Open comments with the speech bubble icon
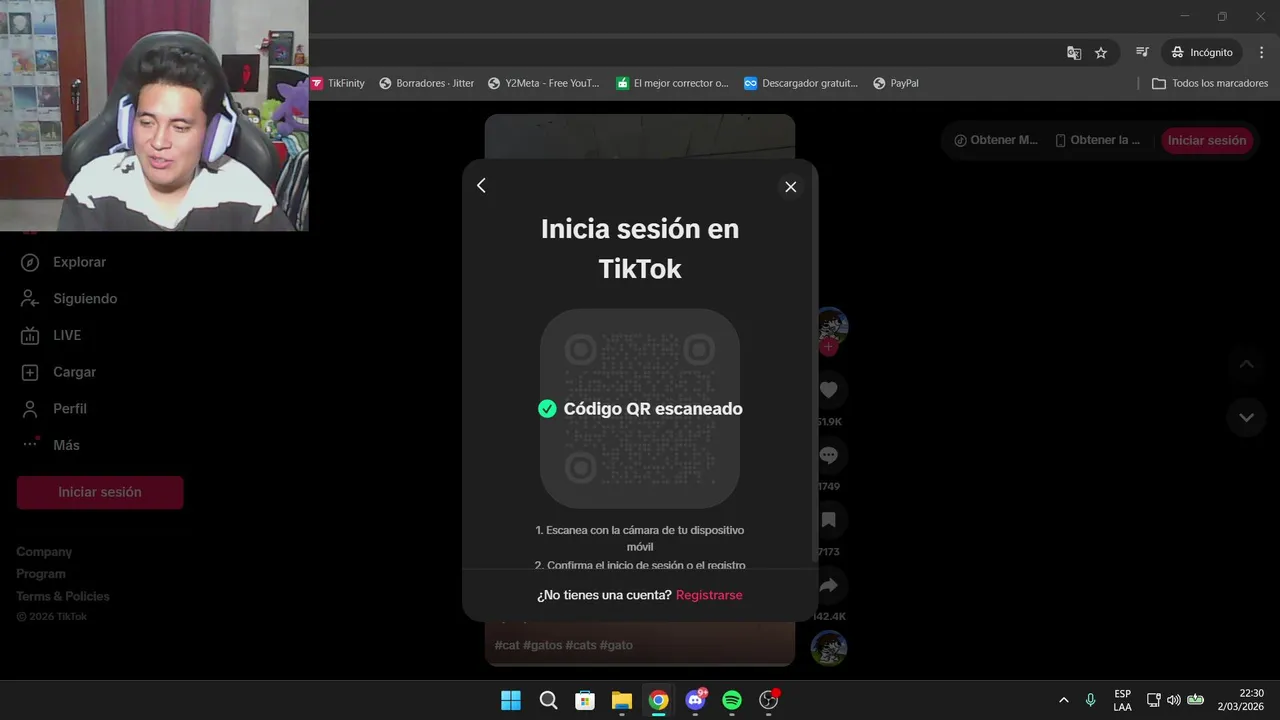Viewport: 1280px width, 720px height. (829, 455)
